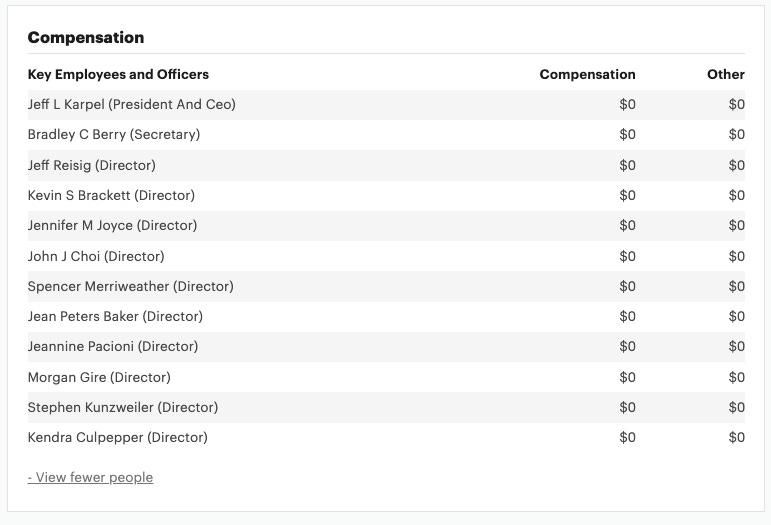The width and height of the screenshot is (771, 525).
Task: Click Stephen Kunzweiler Director row
Action: 386,407
